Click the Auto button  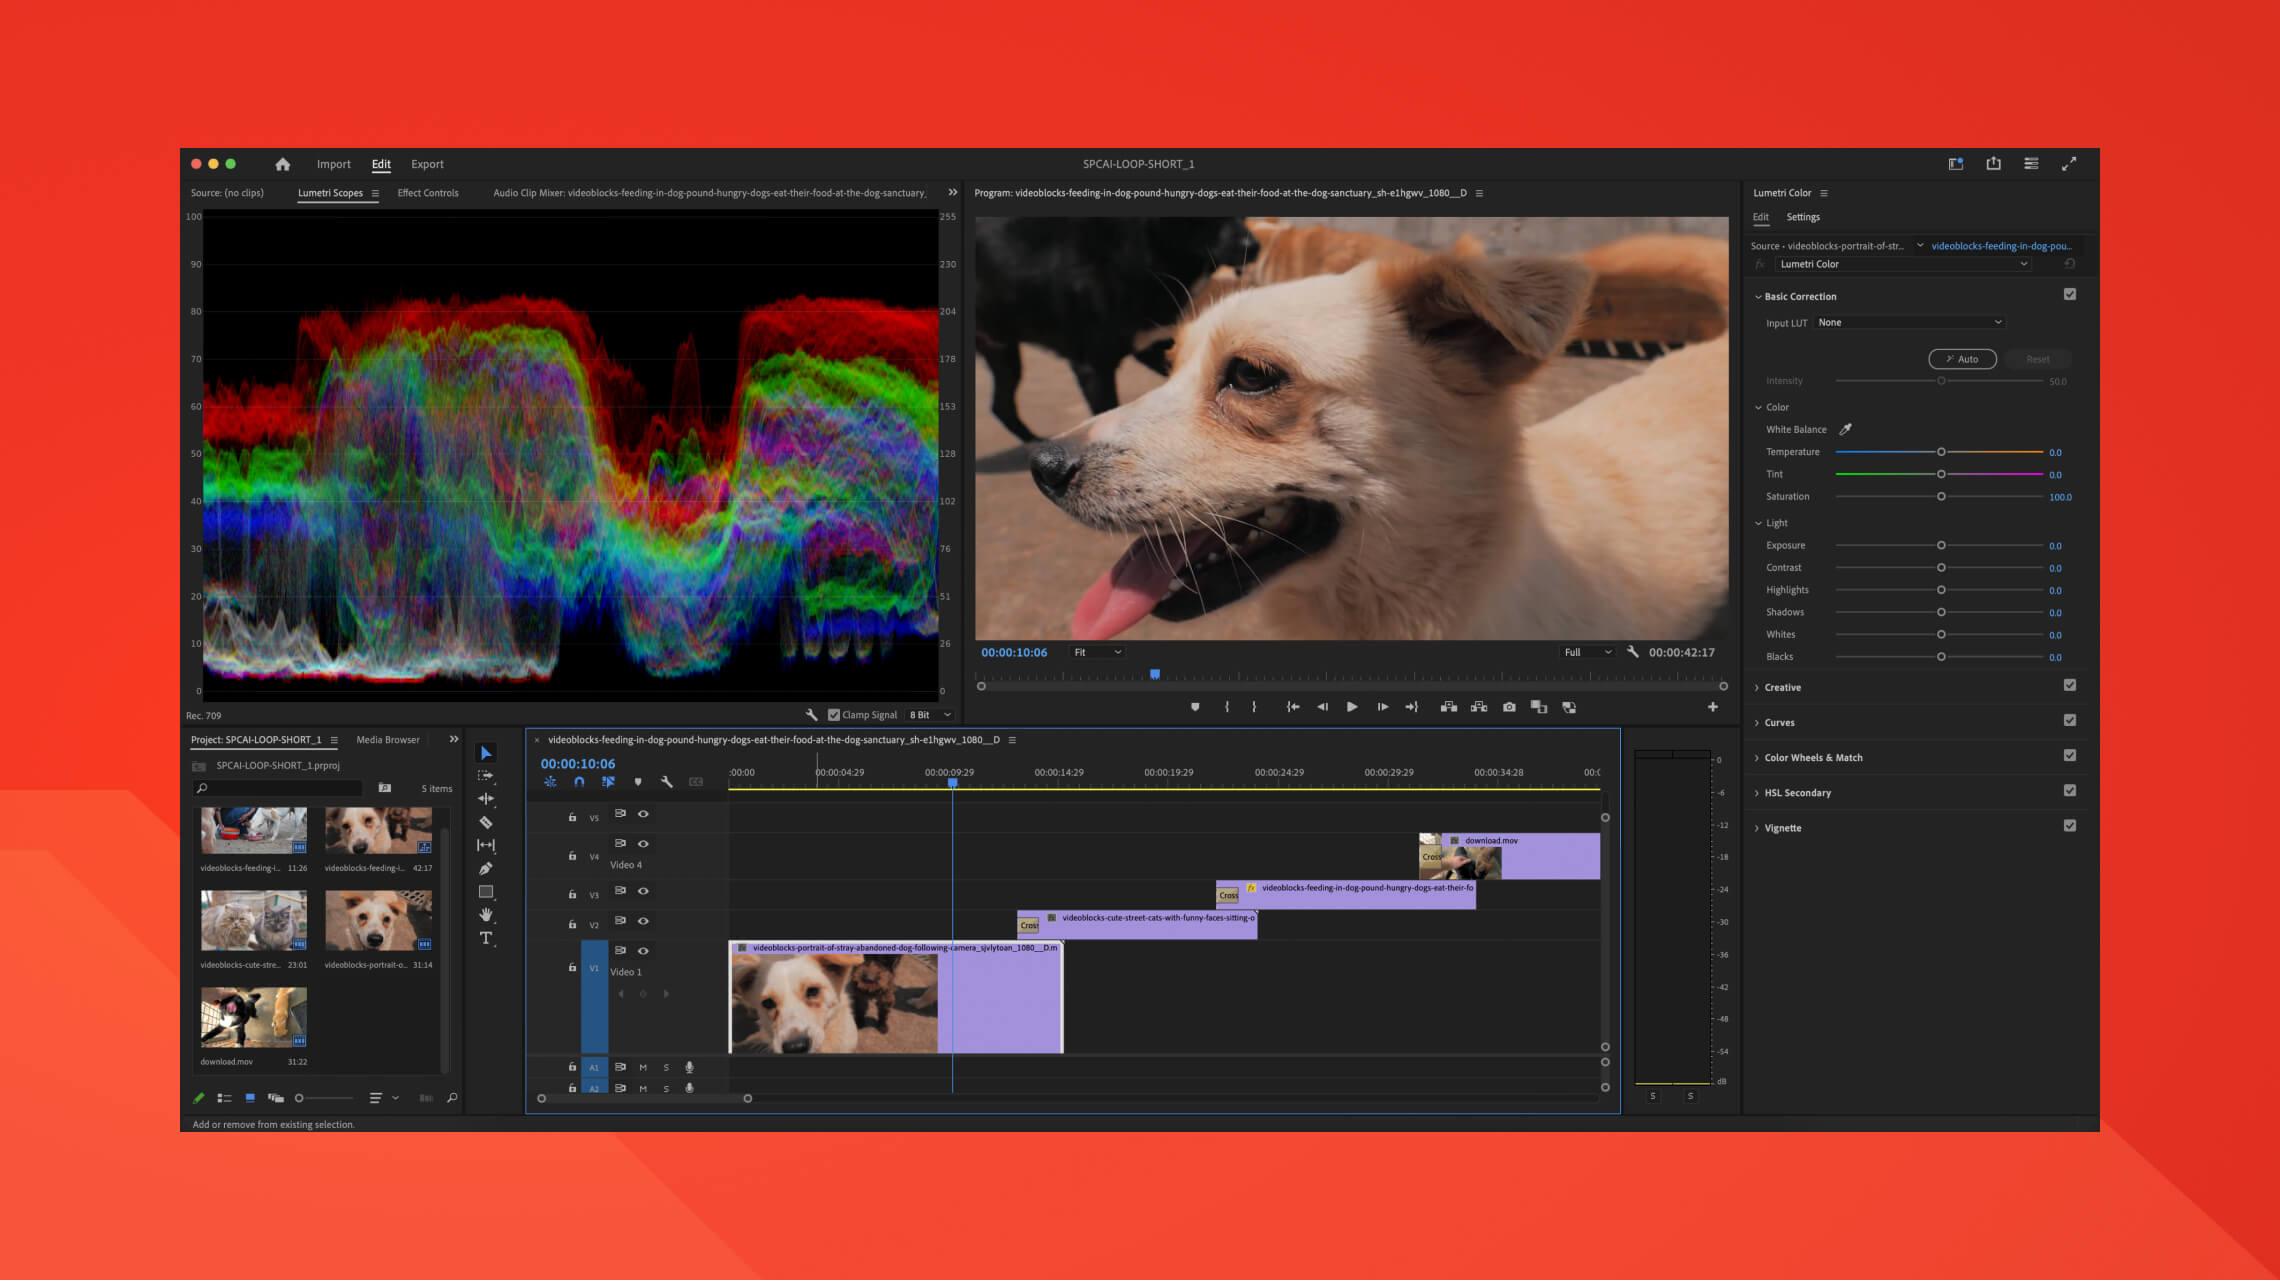pyautogui.click(x=1962, y=359)
